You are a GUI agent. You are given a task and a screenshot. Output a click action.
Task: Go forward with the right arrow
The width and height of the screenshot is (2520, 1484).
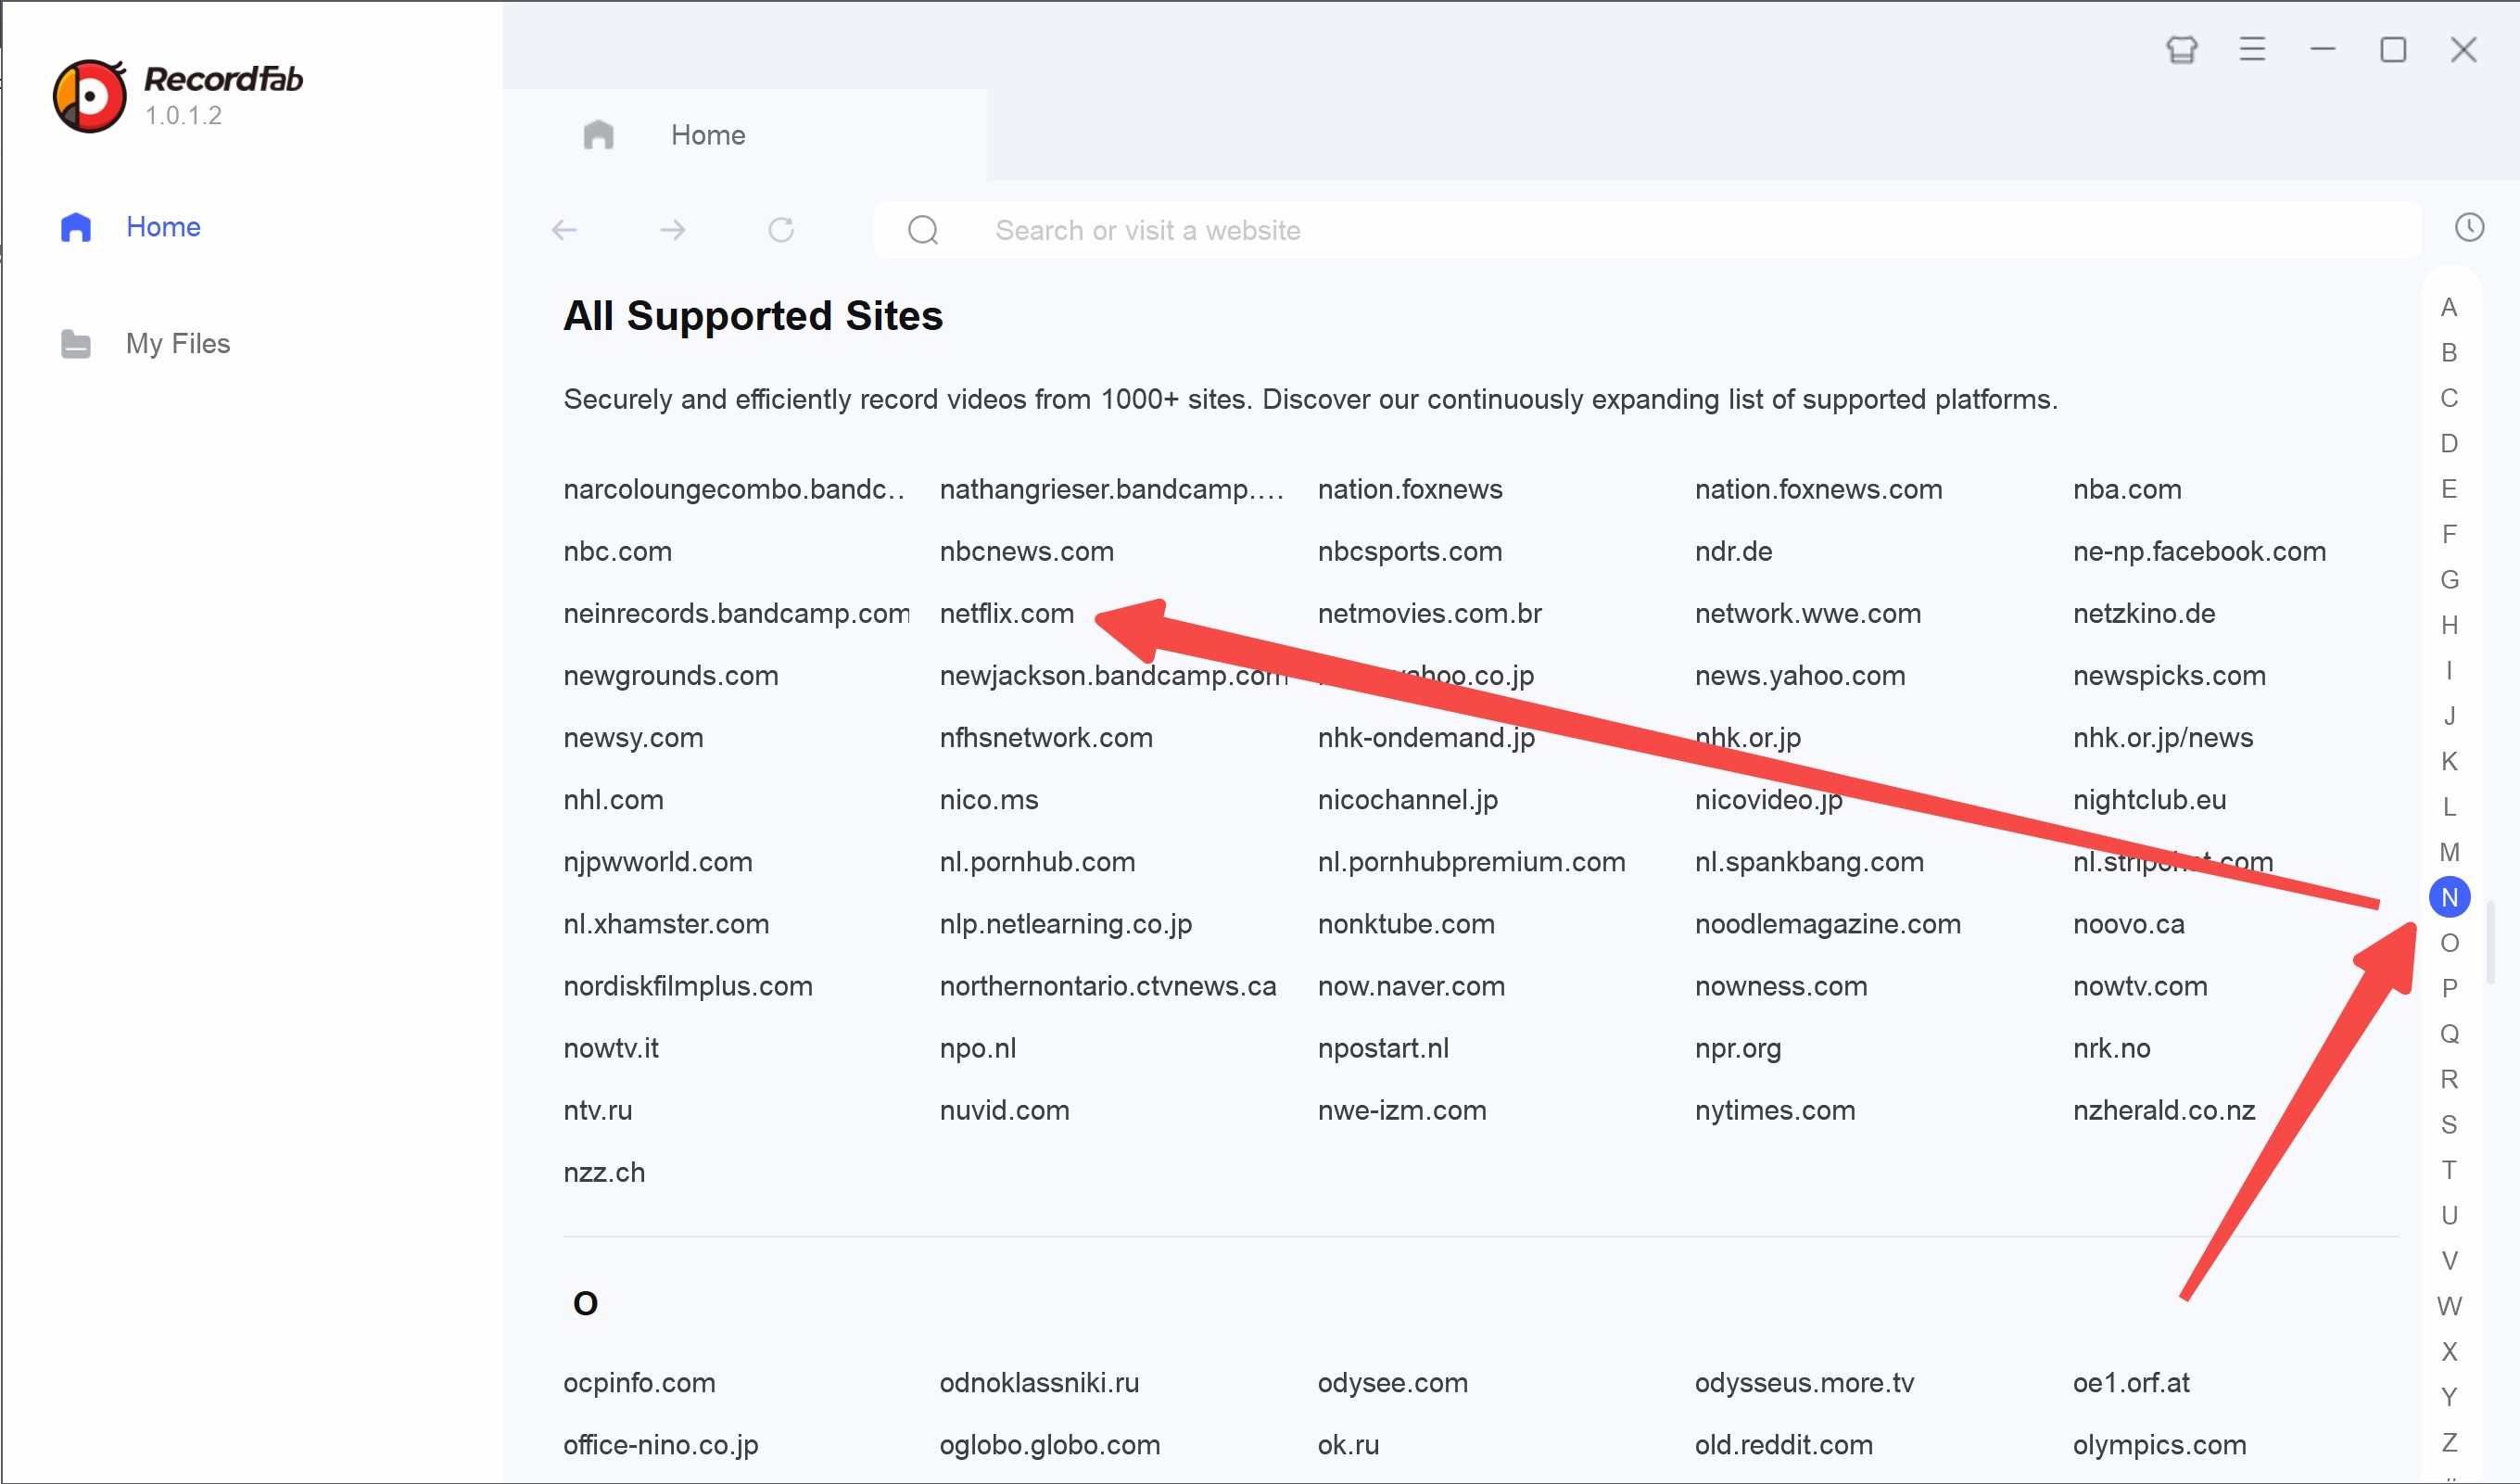(673, 230)
